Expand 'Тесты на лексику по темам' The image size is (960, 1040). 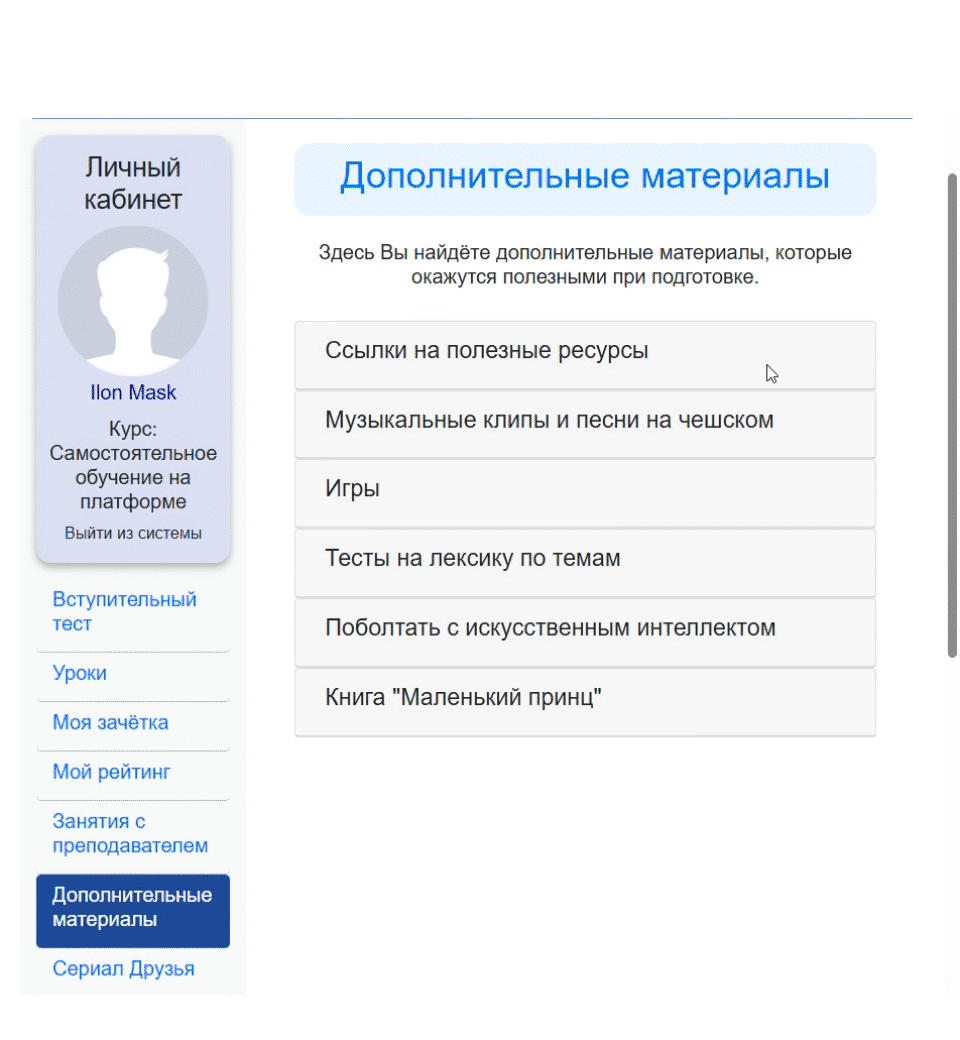click(x=585, y=559)
